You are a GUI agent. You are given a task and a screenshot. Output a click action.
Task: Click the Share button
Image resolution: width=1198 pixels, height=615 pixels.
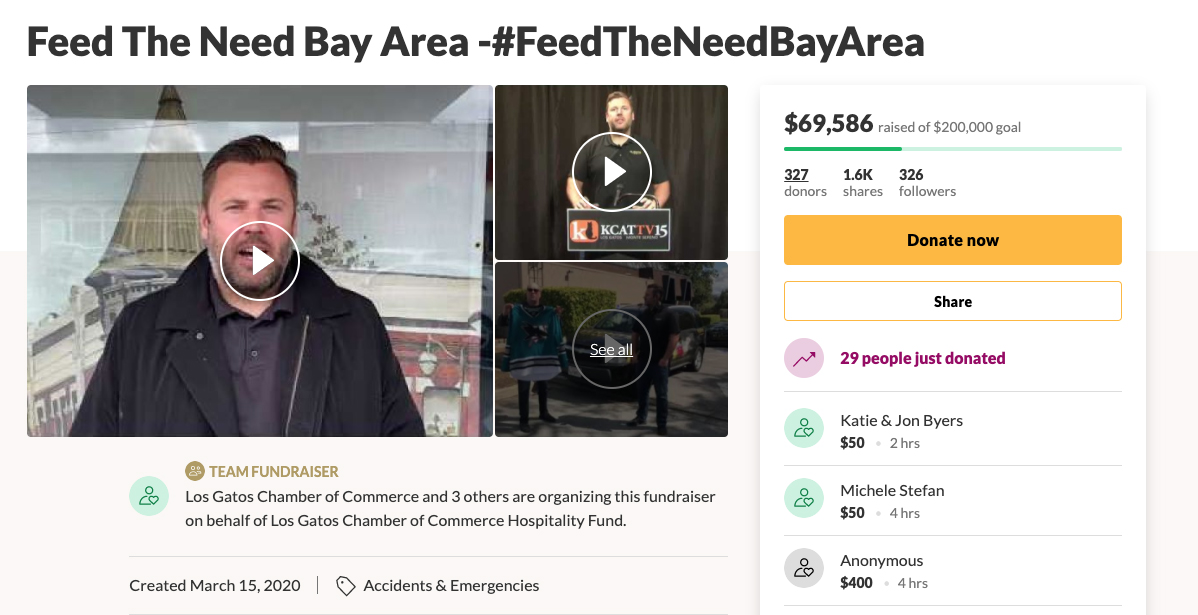pos(953,301)
